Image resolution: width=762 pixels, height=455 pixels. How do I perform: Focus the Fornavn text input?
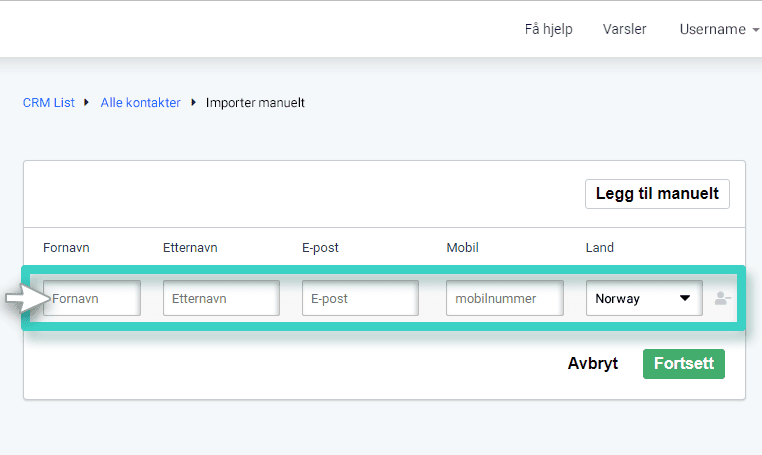92,298
